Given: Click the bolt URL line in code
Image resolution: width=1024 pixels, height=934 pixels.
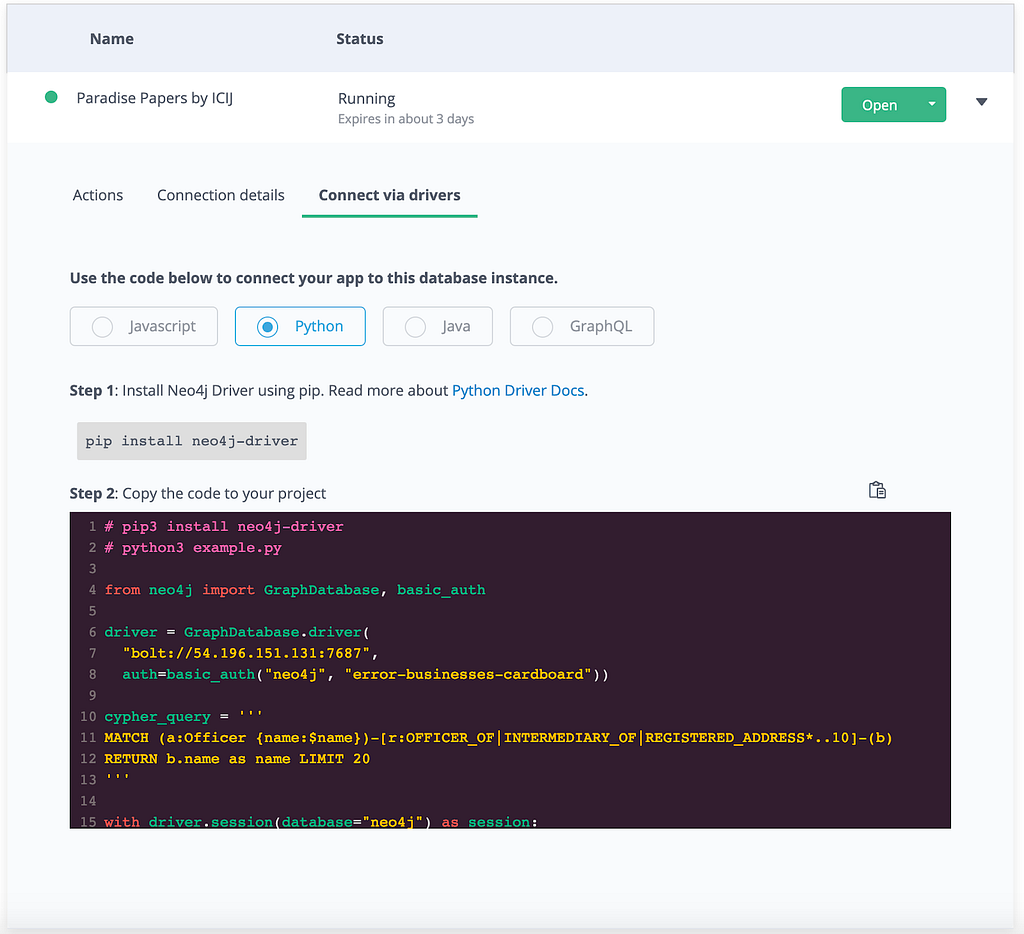Looking at the screenshot, I should pyautogui.click(x=250, y=653).
